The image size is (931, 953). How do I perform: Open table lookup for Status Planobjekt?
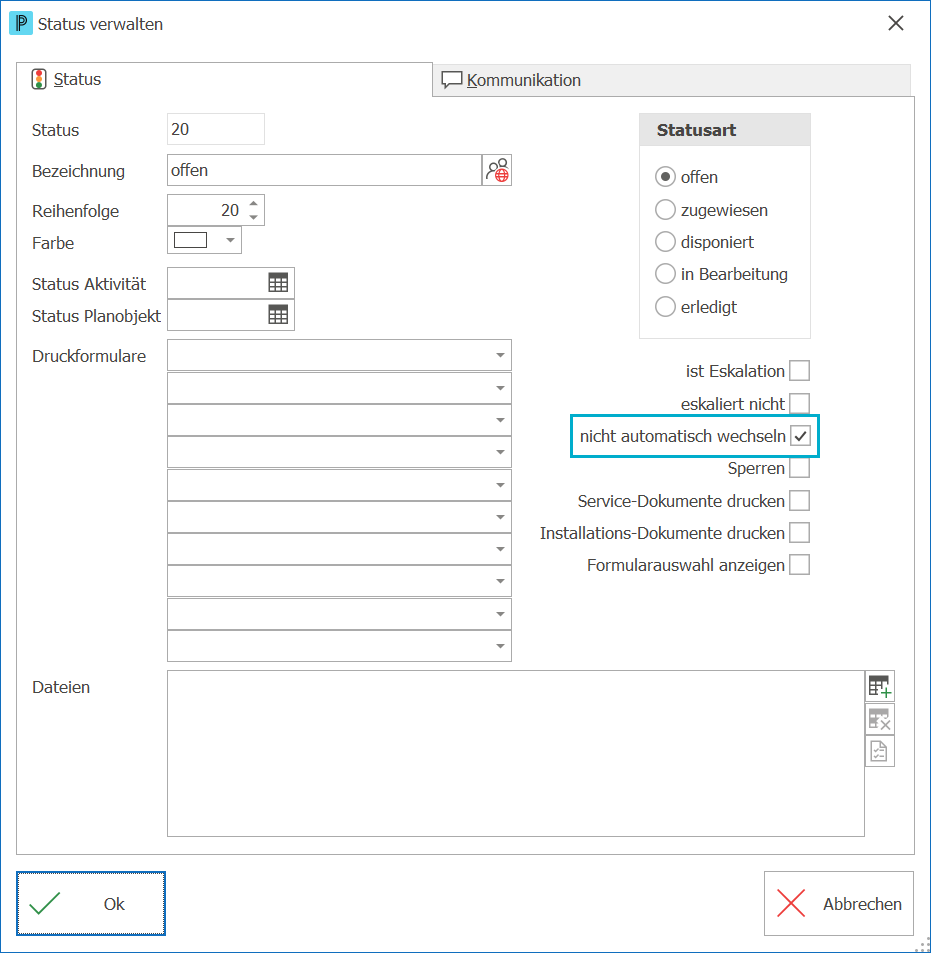click(x=278, y=315)
